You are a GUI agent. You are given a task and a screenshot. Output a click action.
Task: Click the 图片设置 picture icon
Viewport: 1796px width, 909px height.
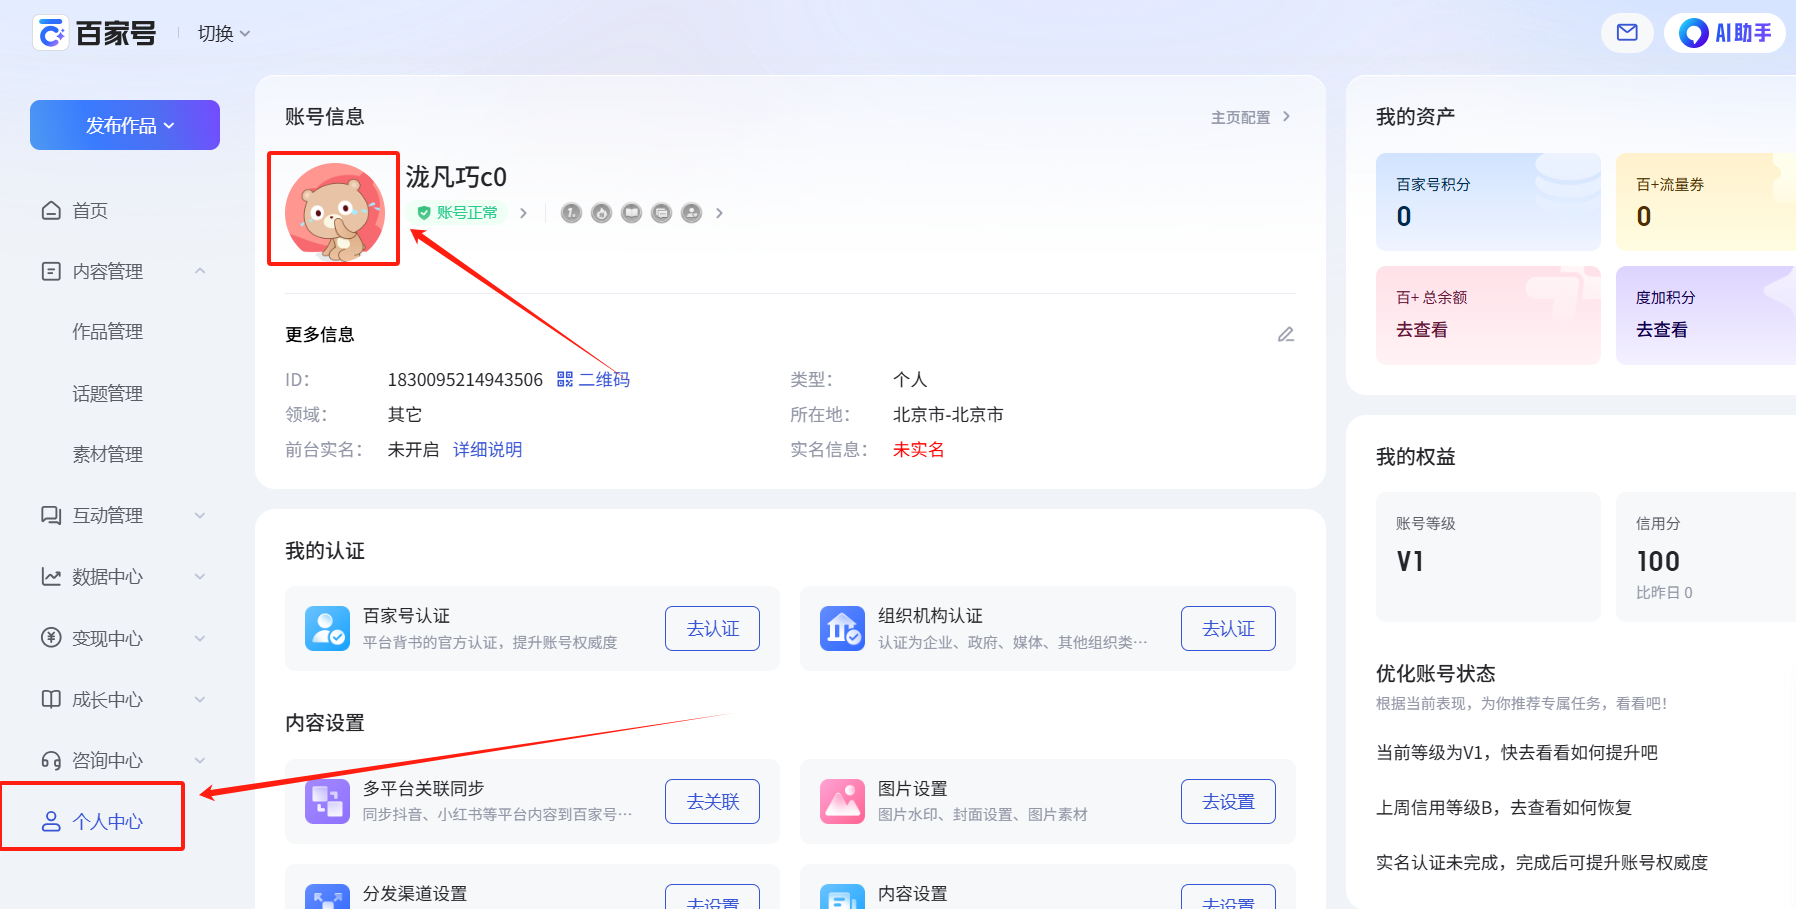coord(842,801)
